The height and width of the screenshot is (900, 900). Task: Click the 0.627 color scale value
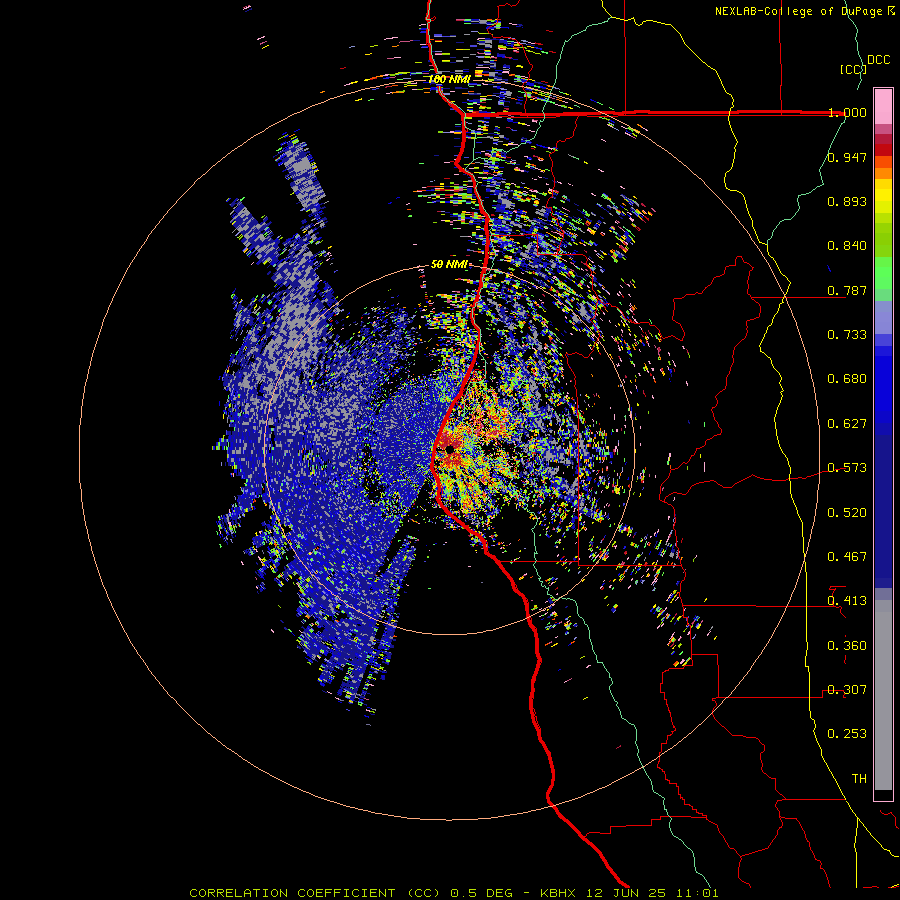click(x=847, y=424)
